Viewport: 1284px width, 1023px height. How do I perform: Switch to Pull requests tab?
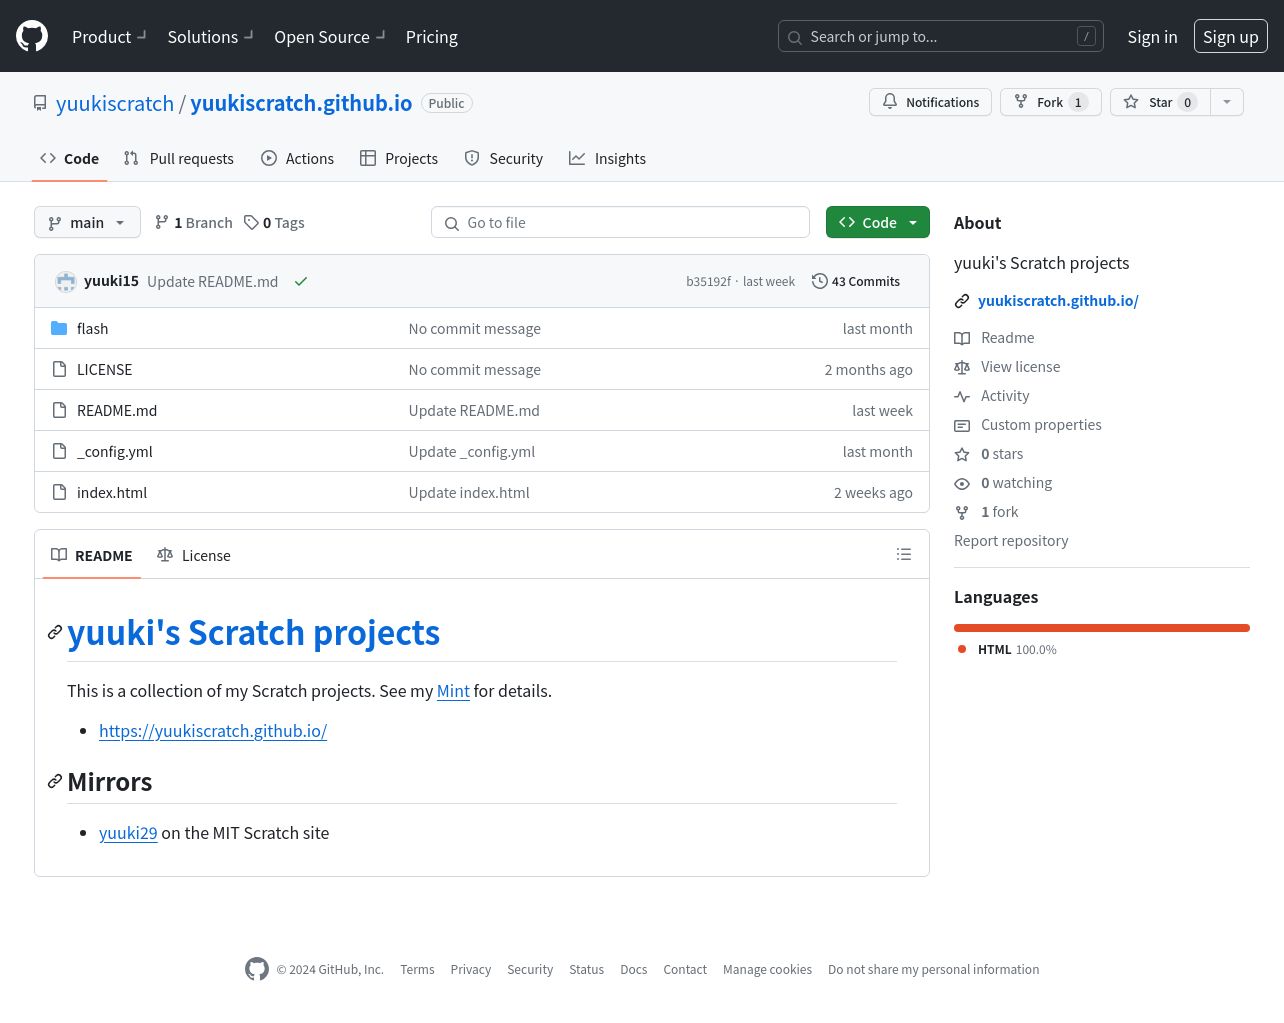179,158
